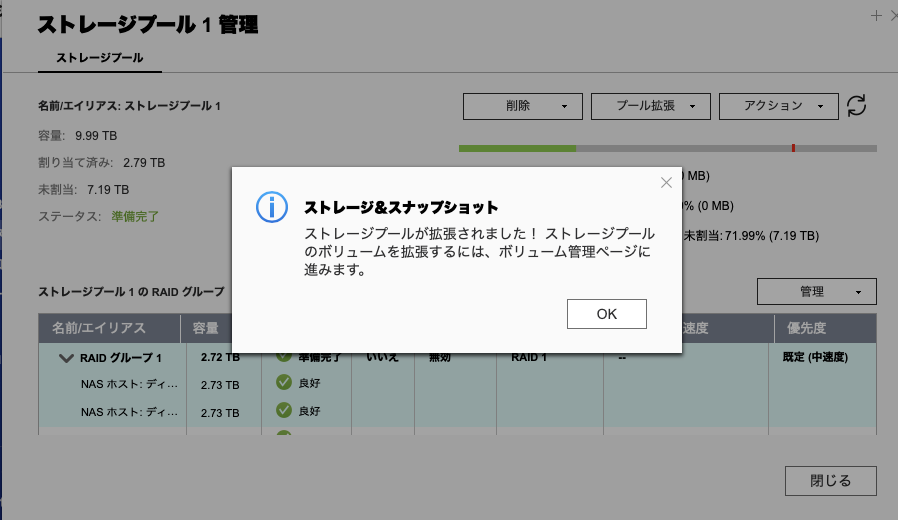
Task: Select the ストレージプール tab
Action: (100, 58)
